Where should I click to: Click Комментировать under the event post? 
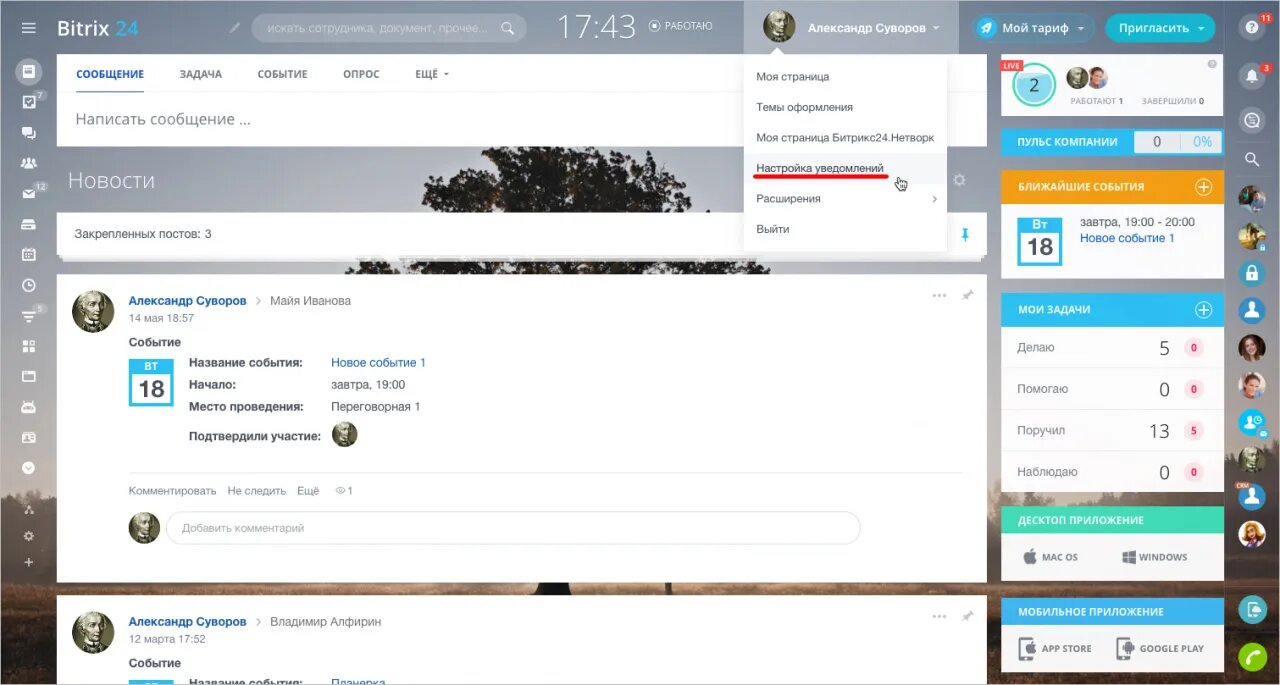172,491
